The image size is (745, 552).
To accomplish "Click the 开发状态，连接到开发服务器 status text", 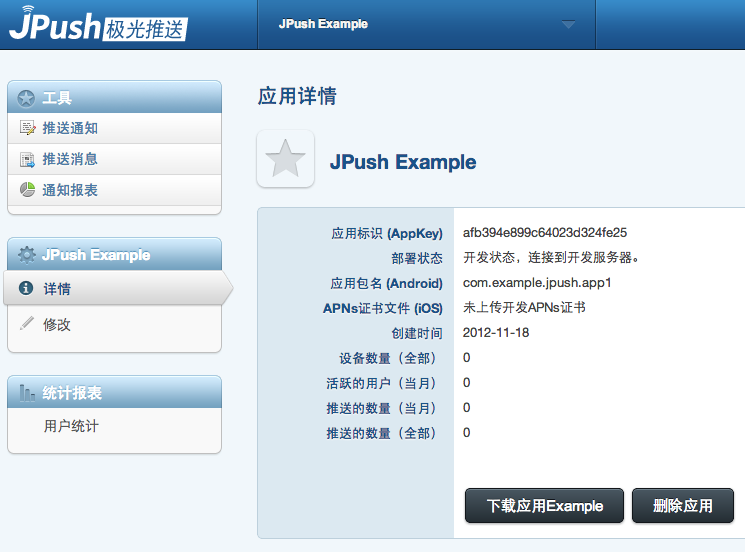I will click(551, 257).
